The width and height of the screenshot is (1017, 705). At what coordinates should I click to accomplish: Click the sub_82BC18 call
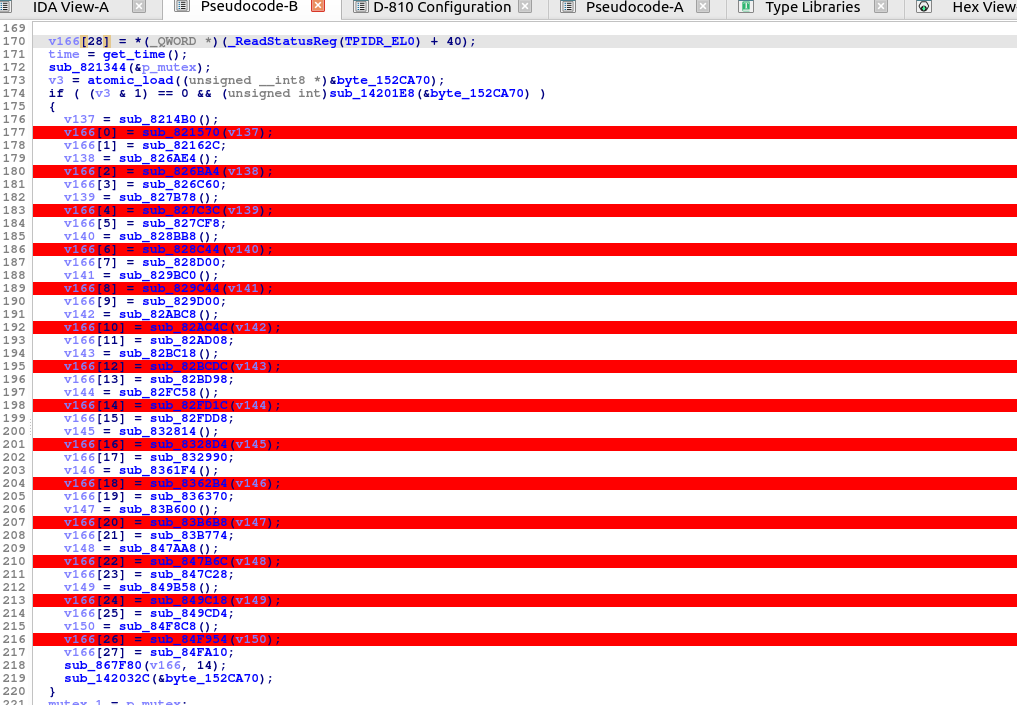(158, 353)
